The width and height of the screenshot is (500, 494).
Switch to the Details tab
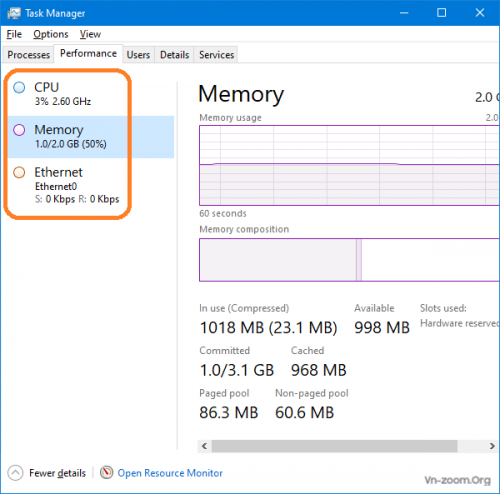pos(174,55)
